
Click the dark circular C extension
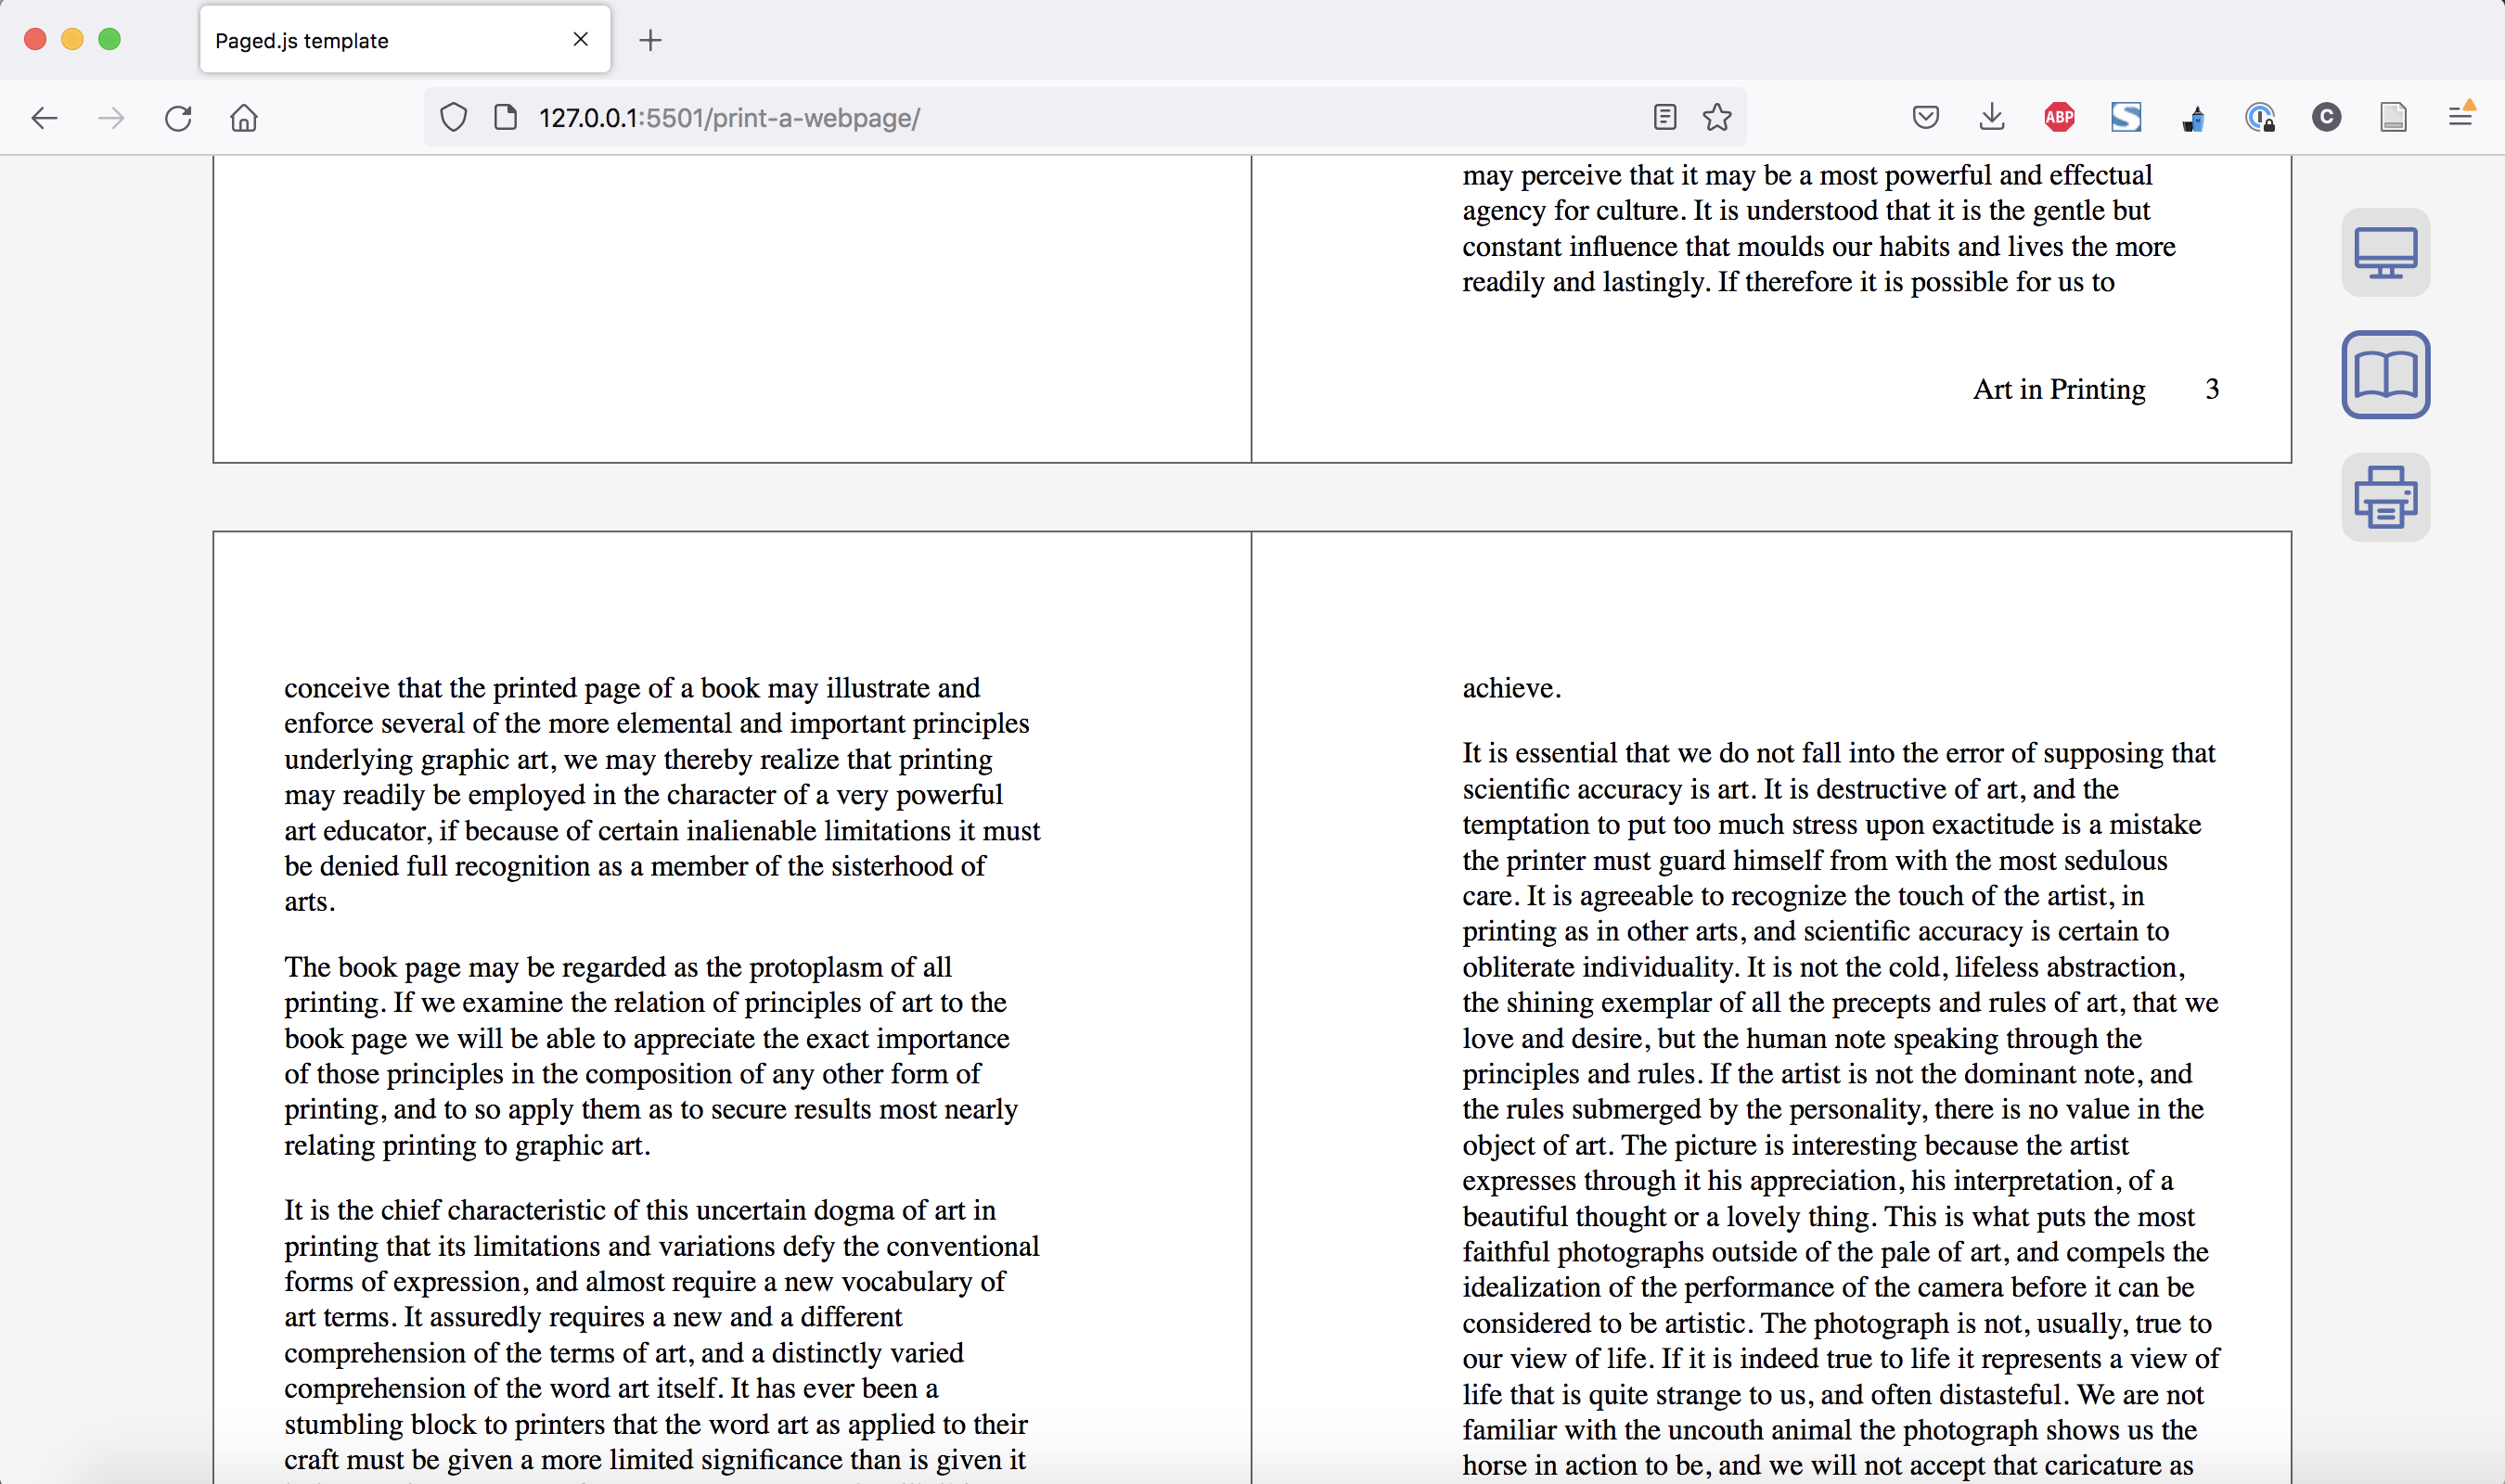2327,118
